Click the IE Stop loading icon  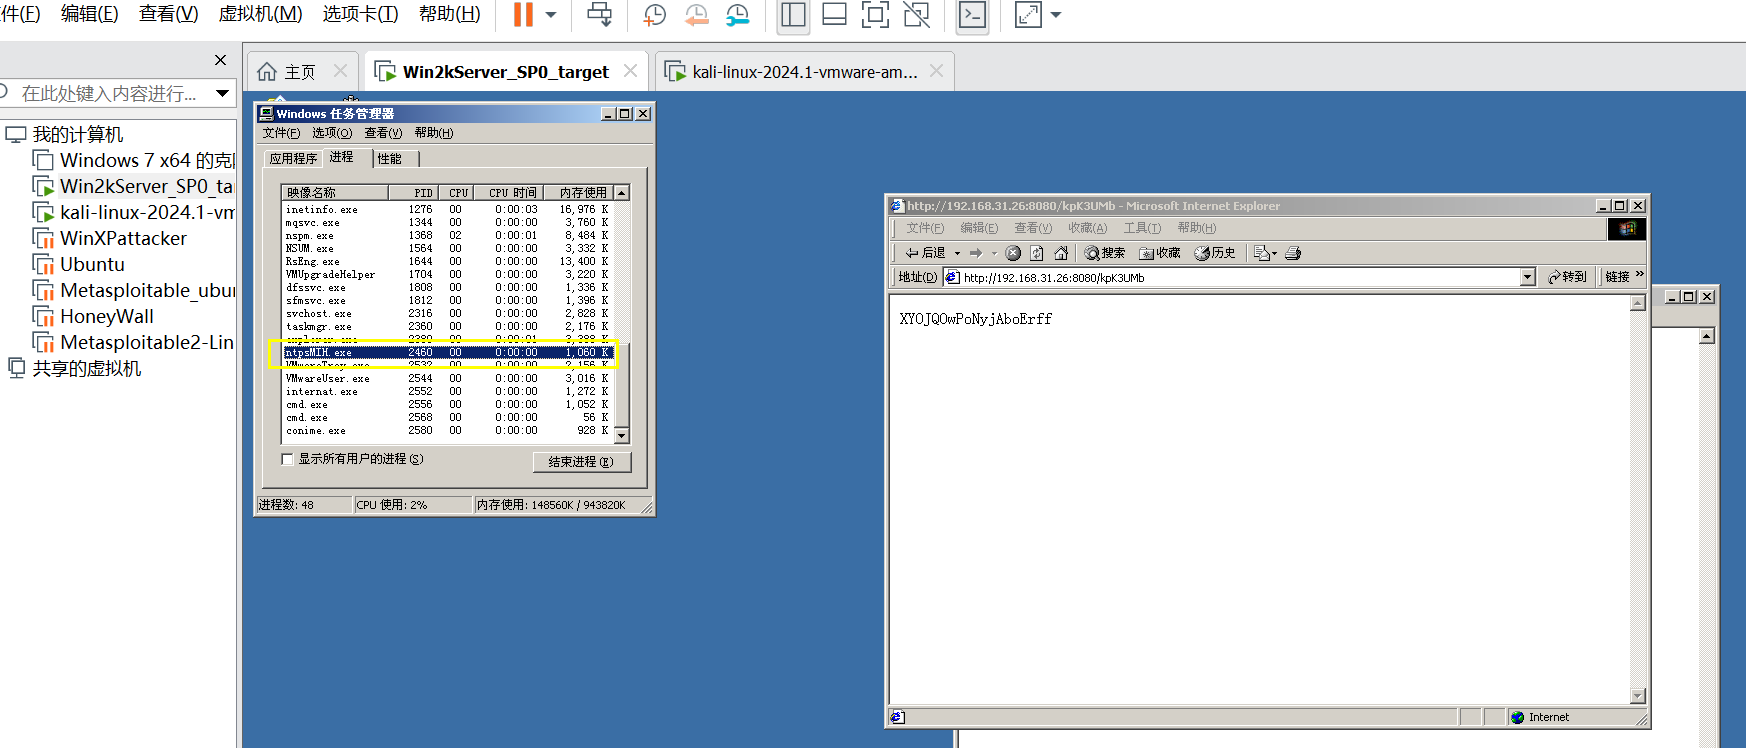tap(1013, 253)
